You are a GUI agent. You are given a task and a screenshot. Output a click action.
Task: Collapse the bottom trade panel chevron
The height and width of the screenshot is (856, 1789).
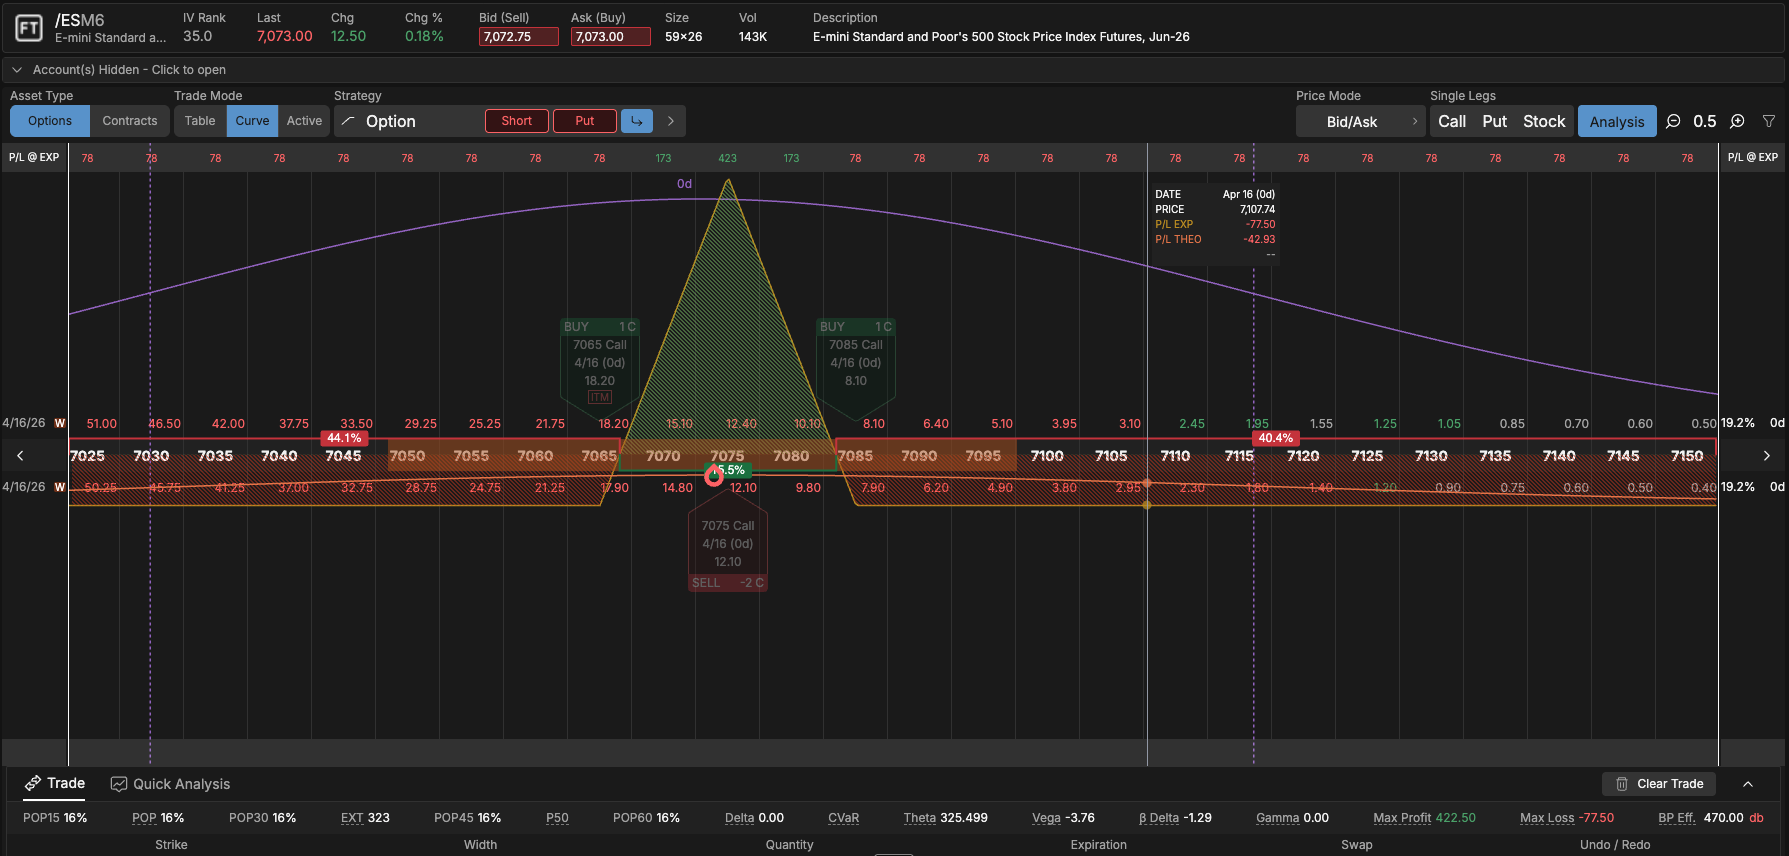pyautogui.click(x=1748, y=784)
